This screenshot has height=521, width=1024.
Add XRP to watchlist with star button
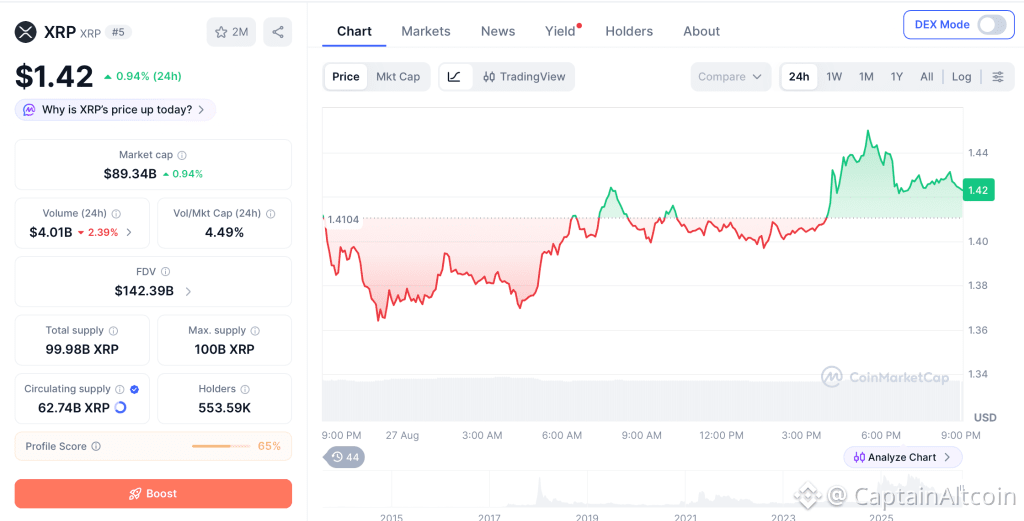coord(231,32)
